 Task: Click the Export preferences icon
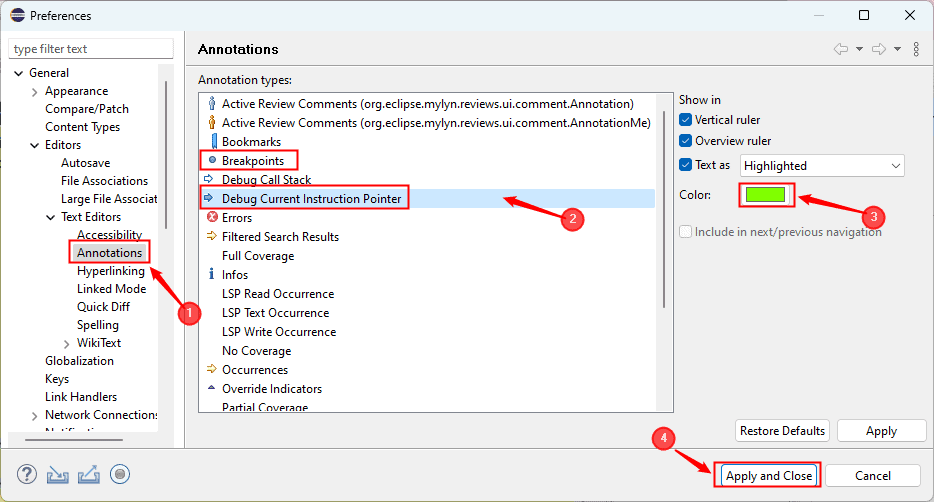click(x=89, y=474)
